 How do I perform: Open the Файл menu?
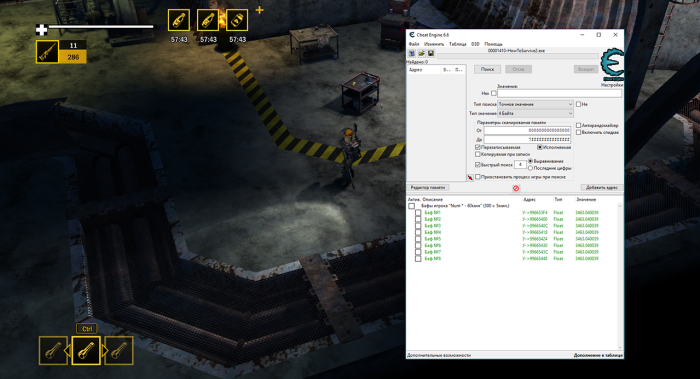pyautogui.click(x=413, y=44)
